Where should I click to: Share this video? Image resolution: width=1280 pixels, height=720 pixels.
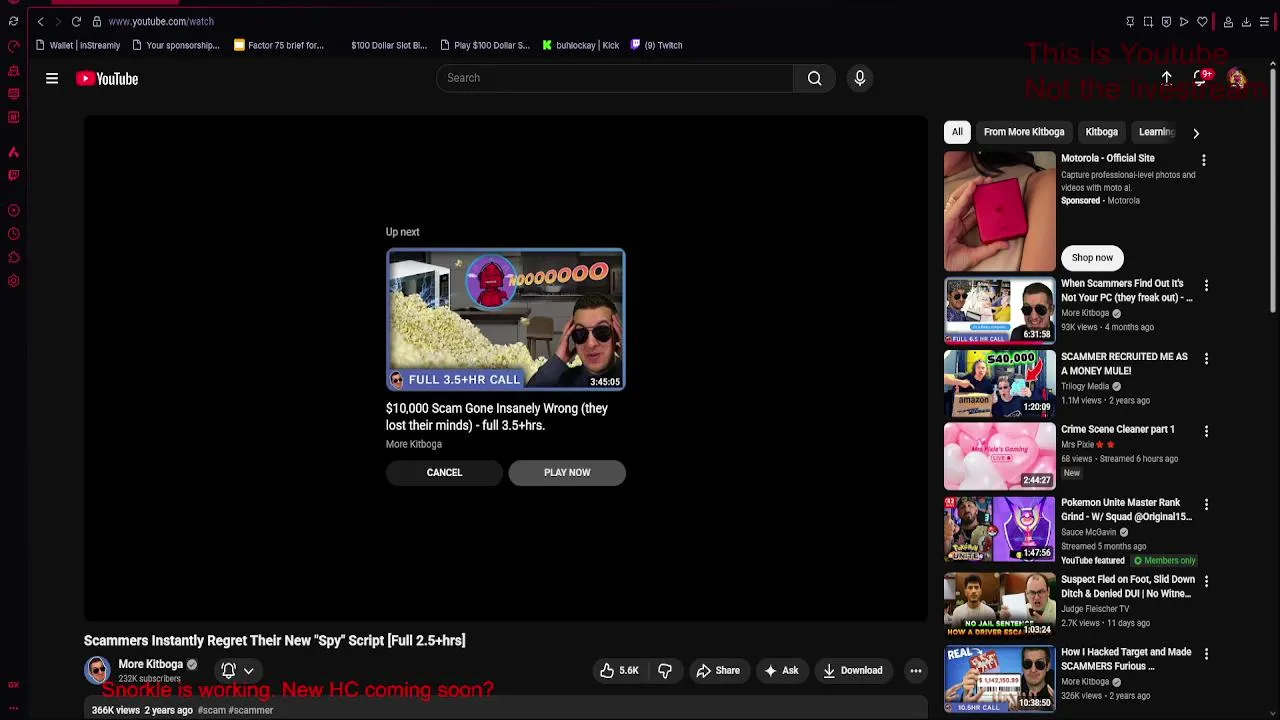point(718,671)
